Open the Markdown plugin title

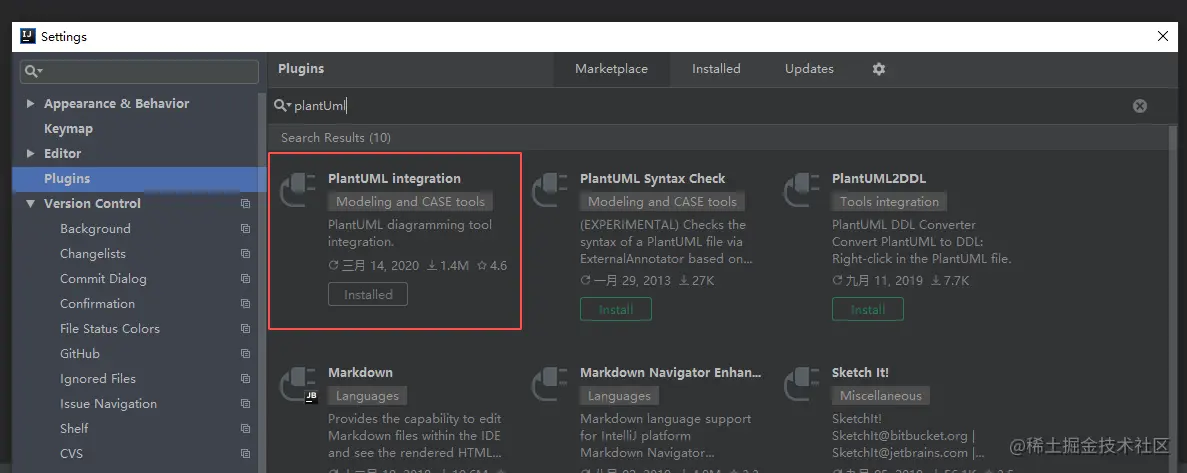pyautogui.click(x=360, y=372)
